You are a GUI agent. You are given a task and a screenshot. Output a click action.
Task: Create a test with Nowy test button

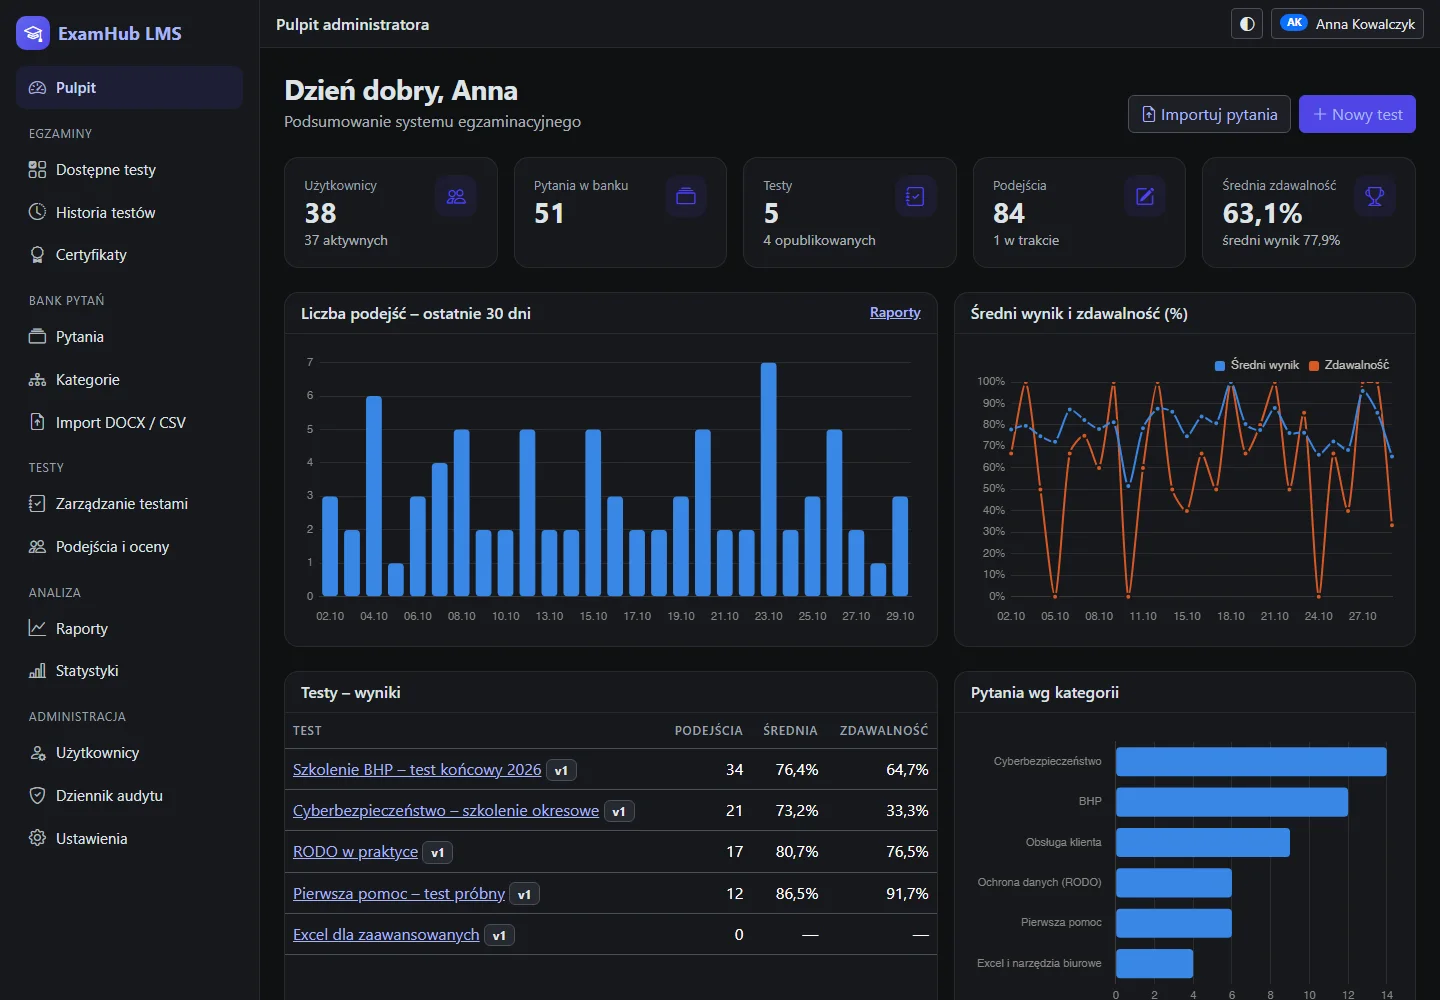coord(1357,114)
